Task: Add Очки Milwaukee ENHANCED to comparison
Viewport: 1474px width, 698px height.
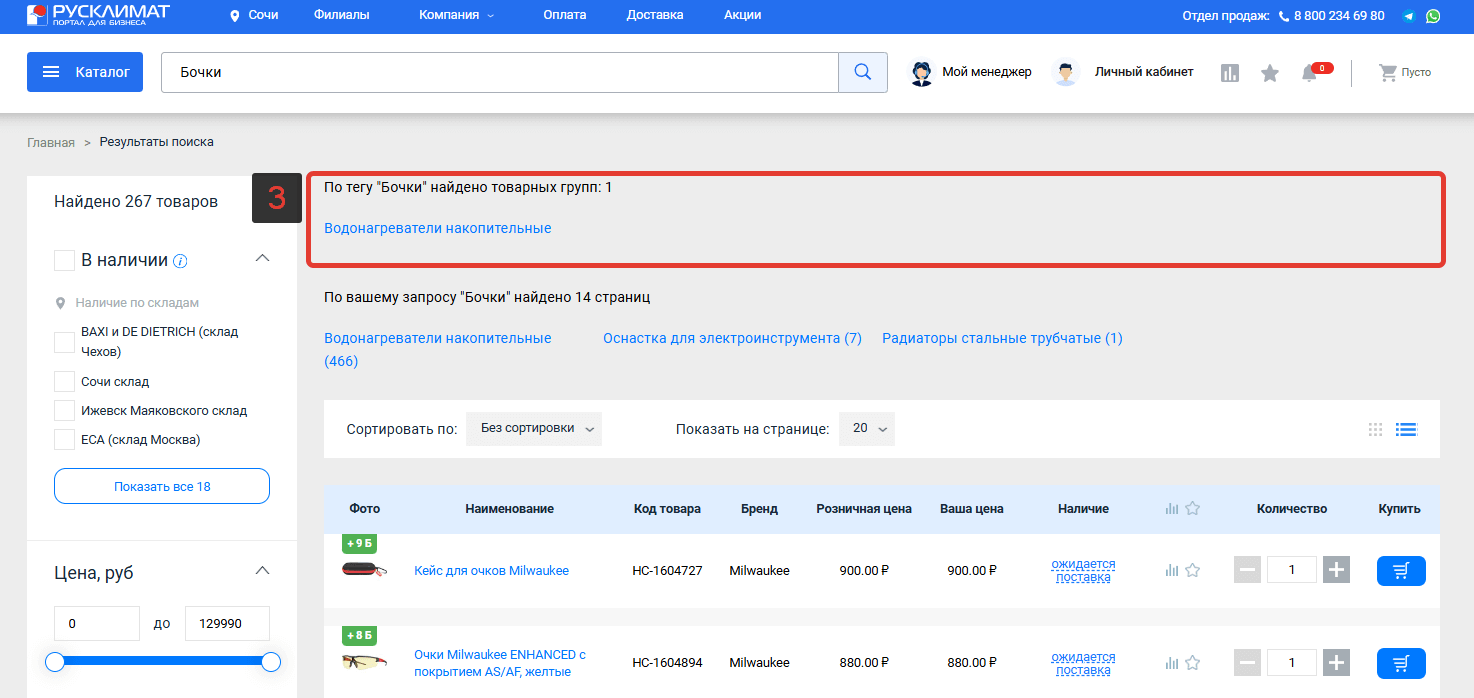Action: [x=1172, y=662]
